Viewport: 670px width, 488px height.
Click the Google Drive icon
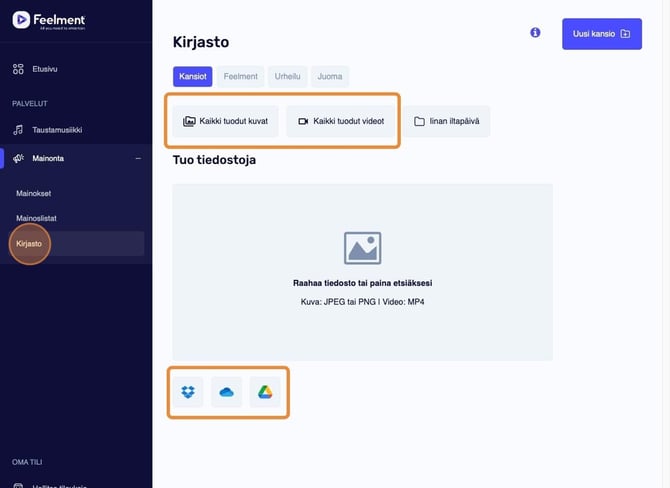coord(265,392)
